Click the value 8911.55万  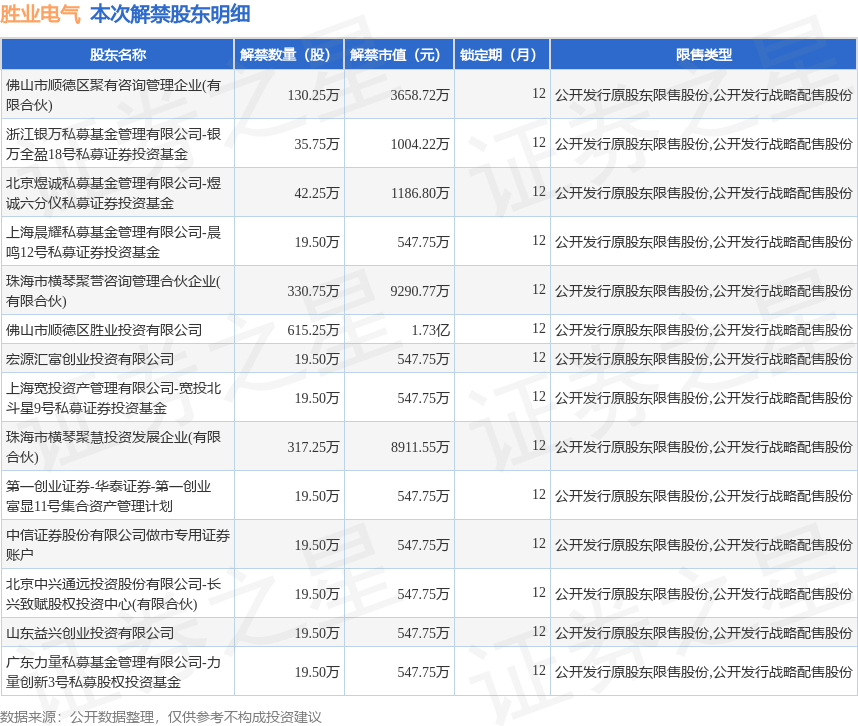(x=420, y=447)
